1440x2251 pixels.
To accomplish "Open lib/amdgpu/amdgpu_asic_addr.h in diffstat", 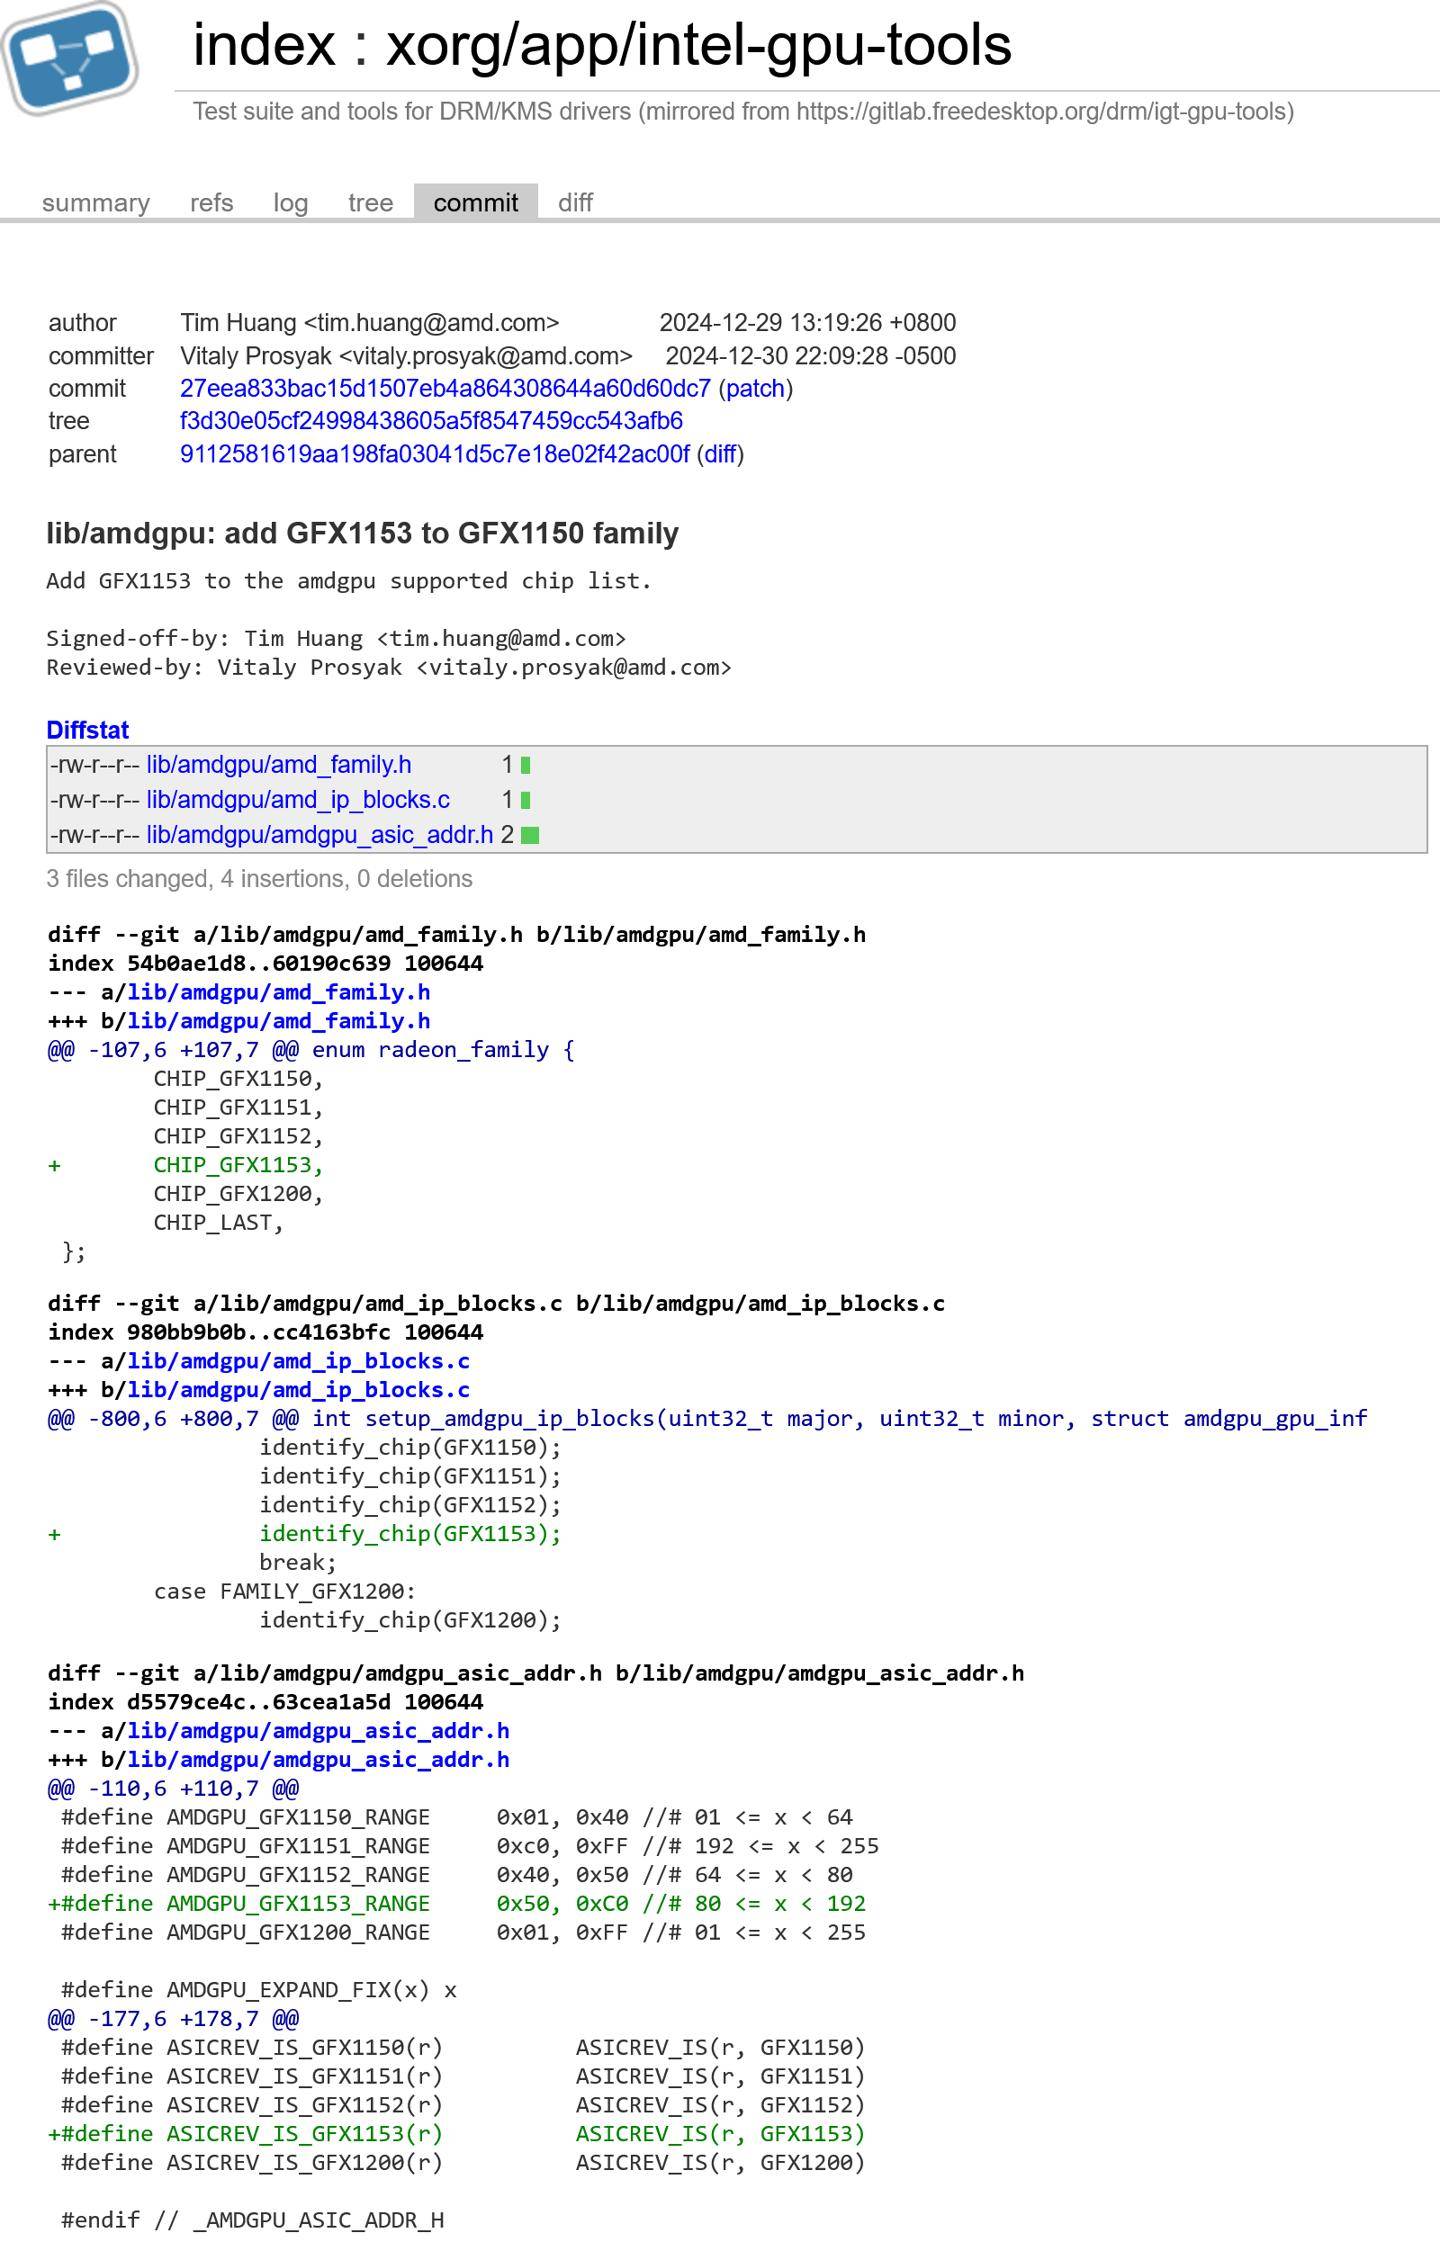I will point(320,834).
